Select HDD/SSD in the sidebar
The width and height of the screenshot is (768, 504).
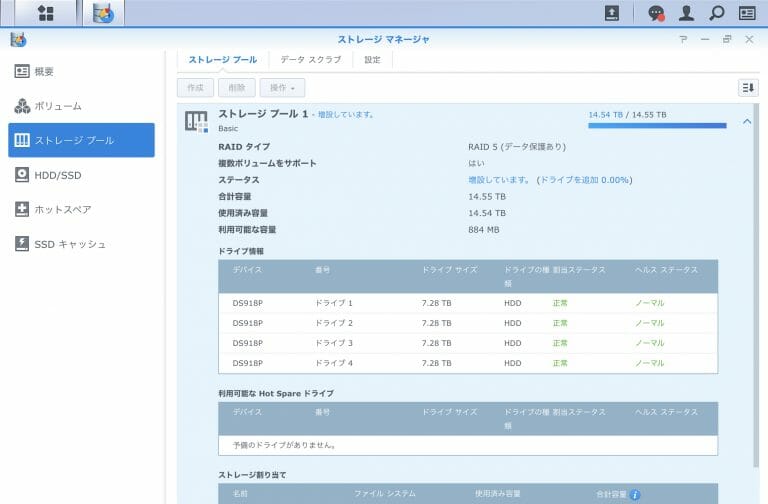[x=81, y=175]
